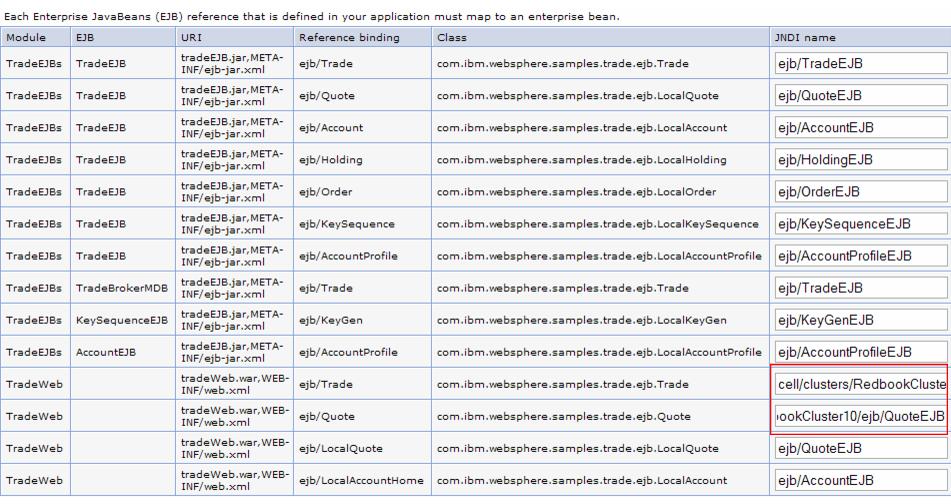Click JNDI field for TradeEJB's ejb/Trade reference
This screenshot has height=504, width=951.
(x=861, y=64)
